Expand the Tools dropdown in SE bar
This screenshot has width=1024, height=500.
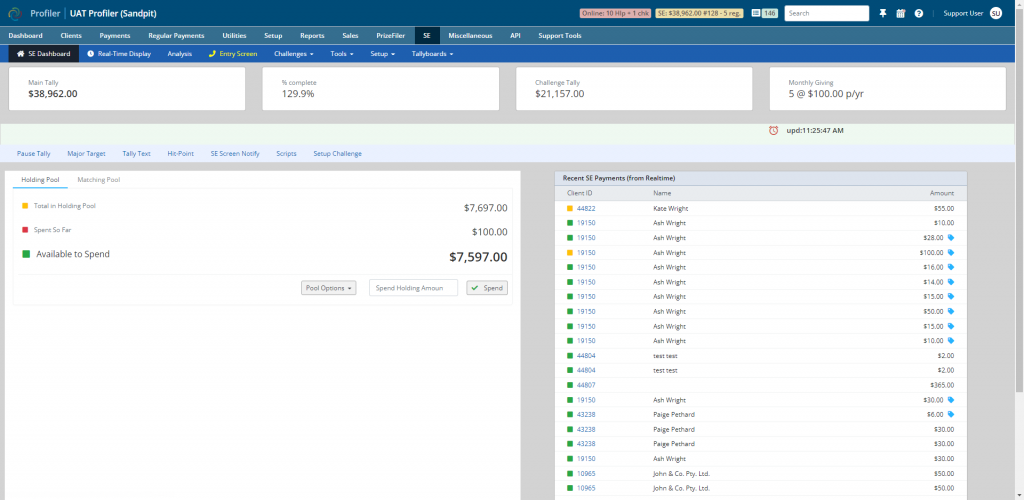tap(342, 54)
